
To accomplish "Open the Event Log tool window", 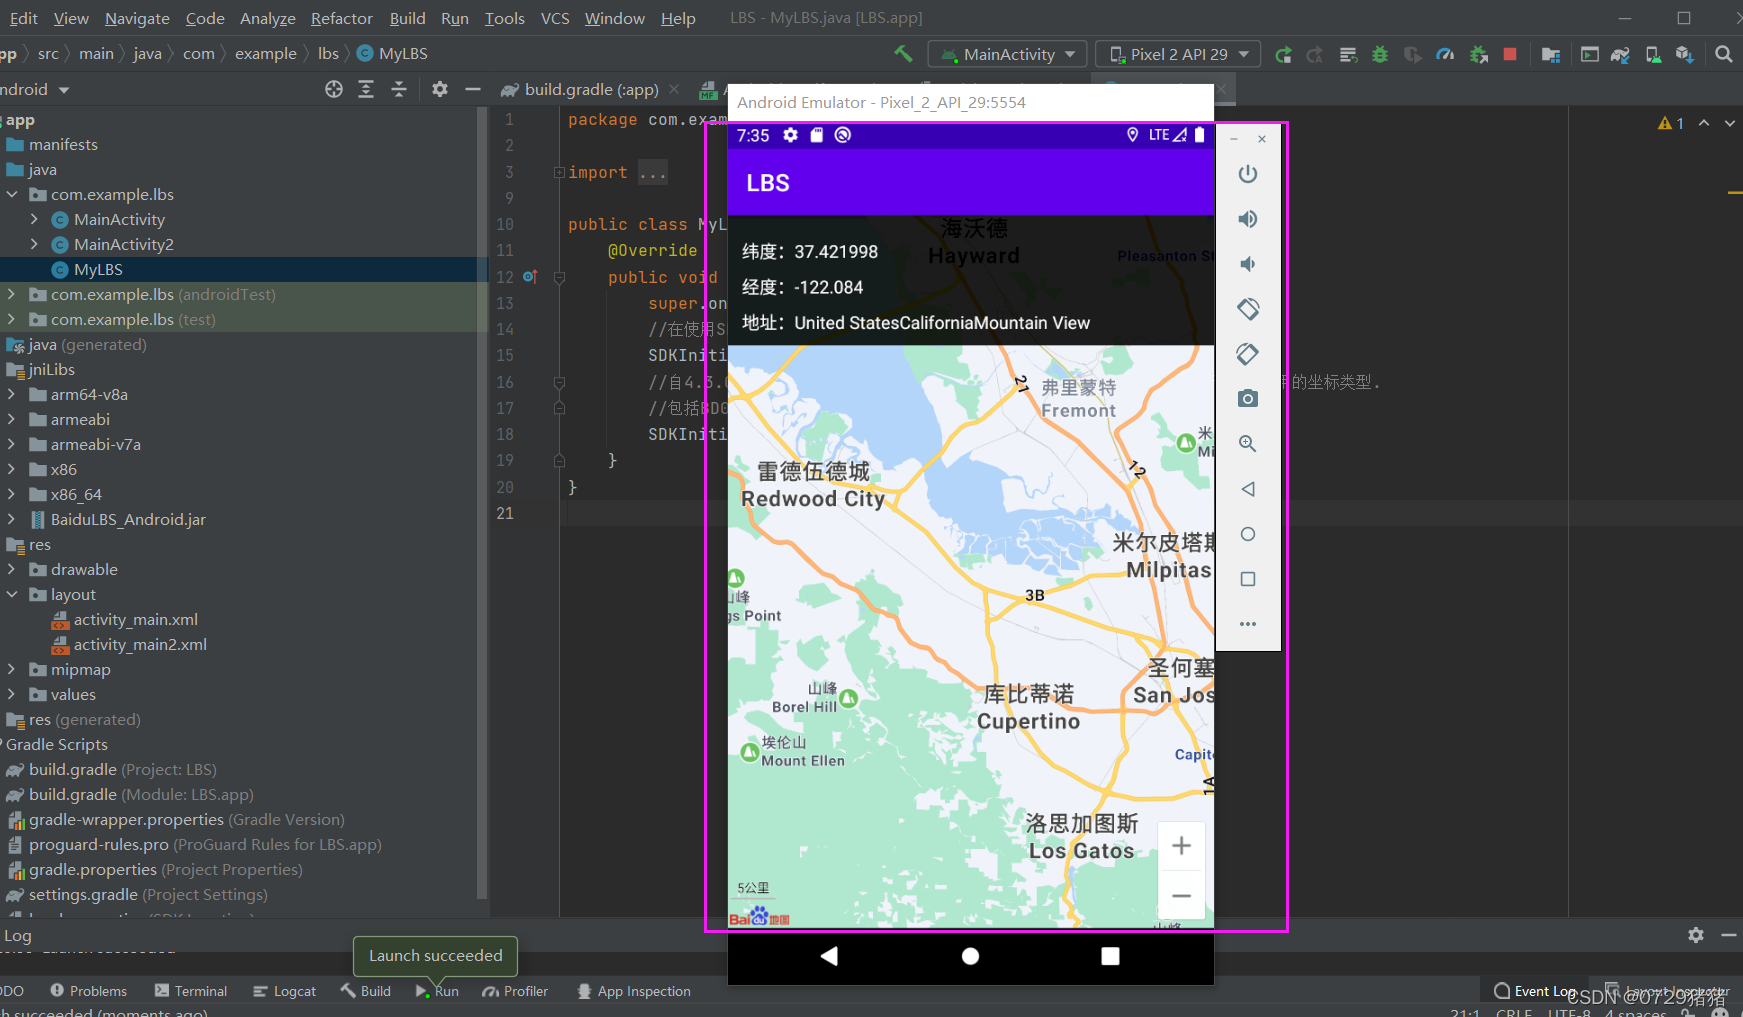I will pyautogui.click(x=1535, y=991).
